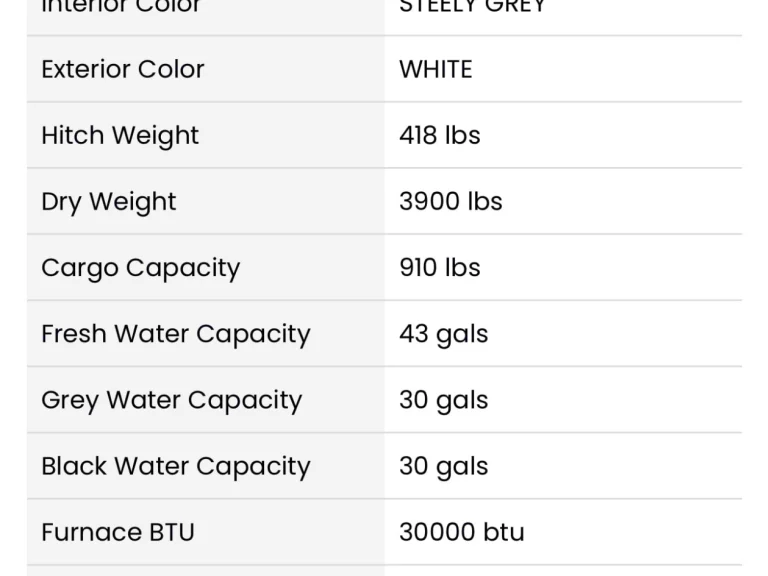
Task: Click the STEELY GREY interior color value
Action: 473,7
